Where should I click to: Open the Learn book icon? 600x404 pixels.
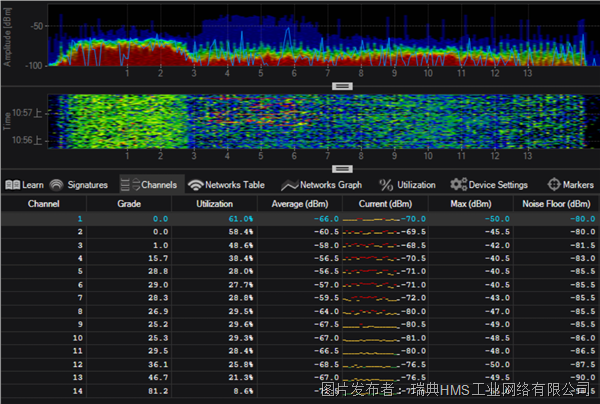coord(13,185)
